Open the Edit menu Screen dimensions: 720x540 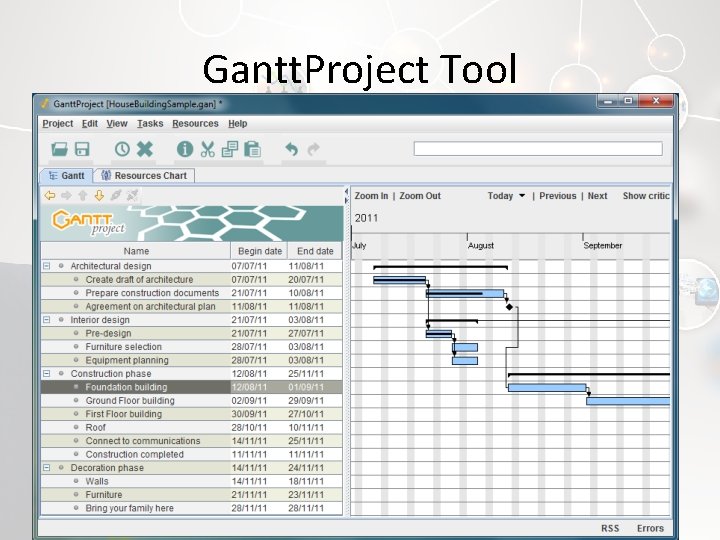coord(90,124)
